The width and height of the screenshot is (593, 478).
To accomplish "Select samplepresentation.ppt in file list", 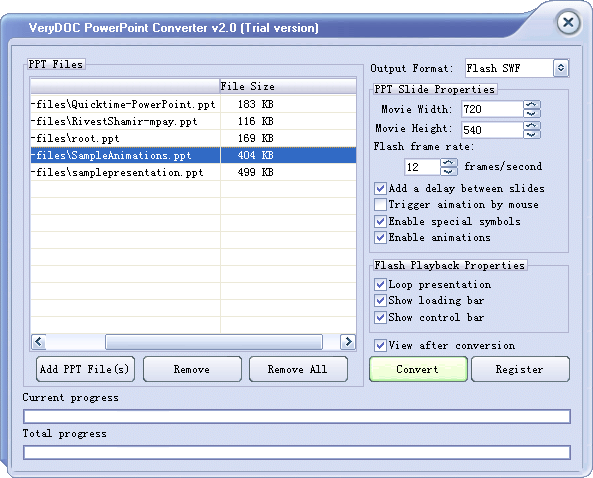I will click(x=193, y=172).
